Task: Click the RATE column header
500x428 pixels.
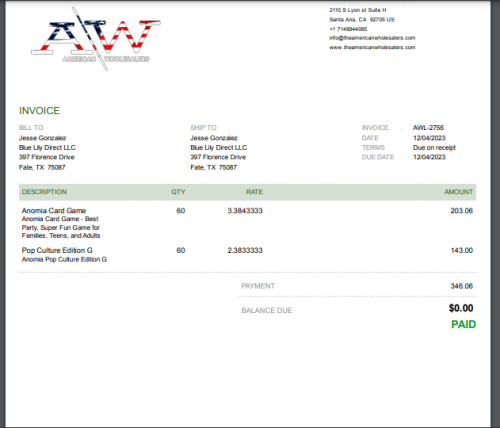Action: 254,192
